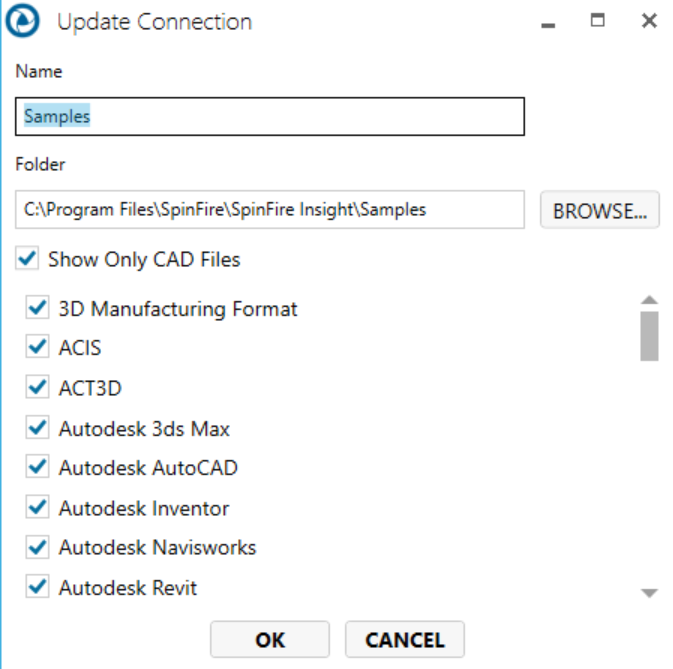The image size is (673, 669).
Task: Click the format list down arrow
Action: click(649, 593)
